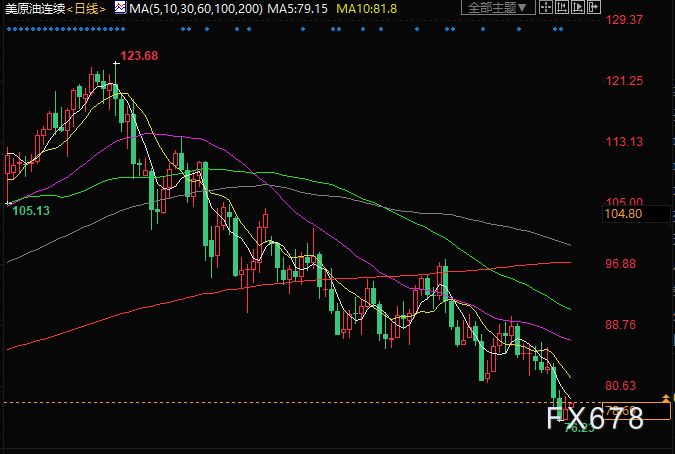
Task: Open the MA indicator chart icon
Action: (x=121, y=7)
